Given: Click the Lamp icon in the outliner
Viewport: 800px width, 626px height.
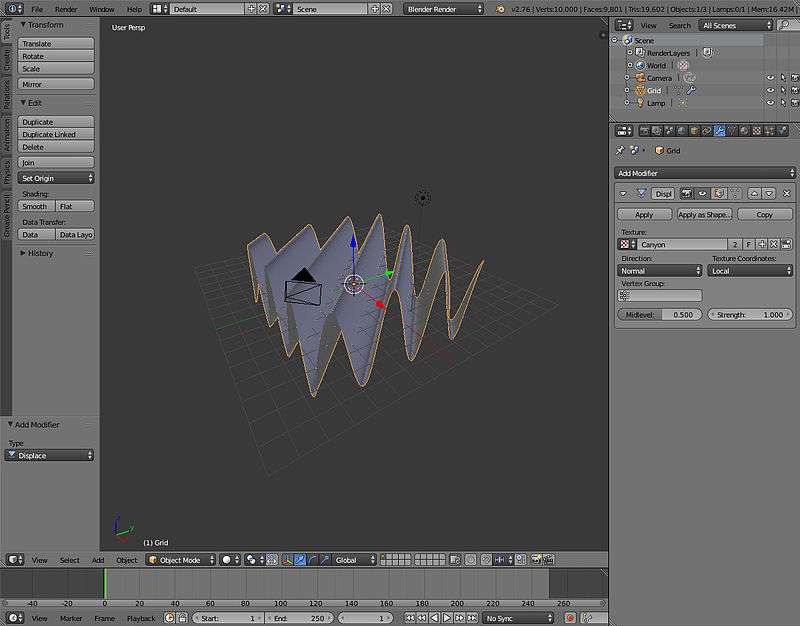Looking at the screenshot, I should 639,103.
